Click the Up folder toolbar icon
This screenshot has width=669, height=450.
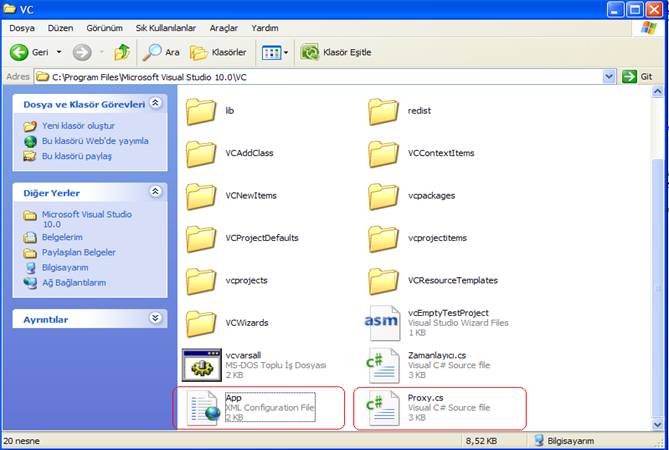pos(122,52)
